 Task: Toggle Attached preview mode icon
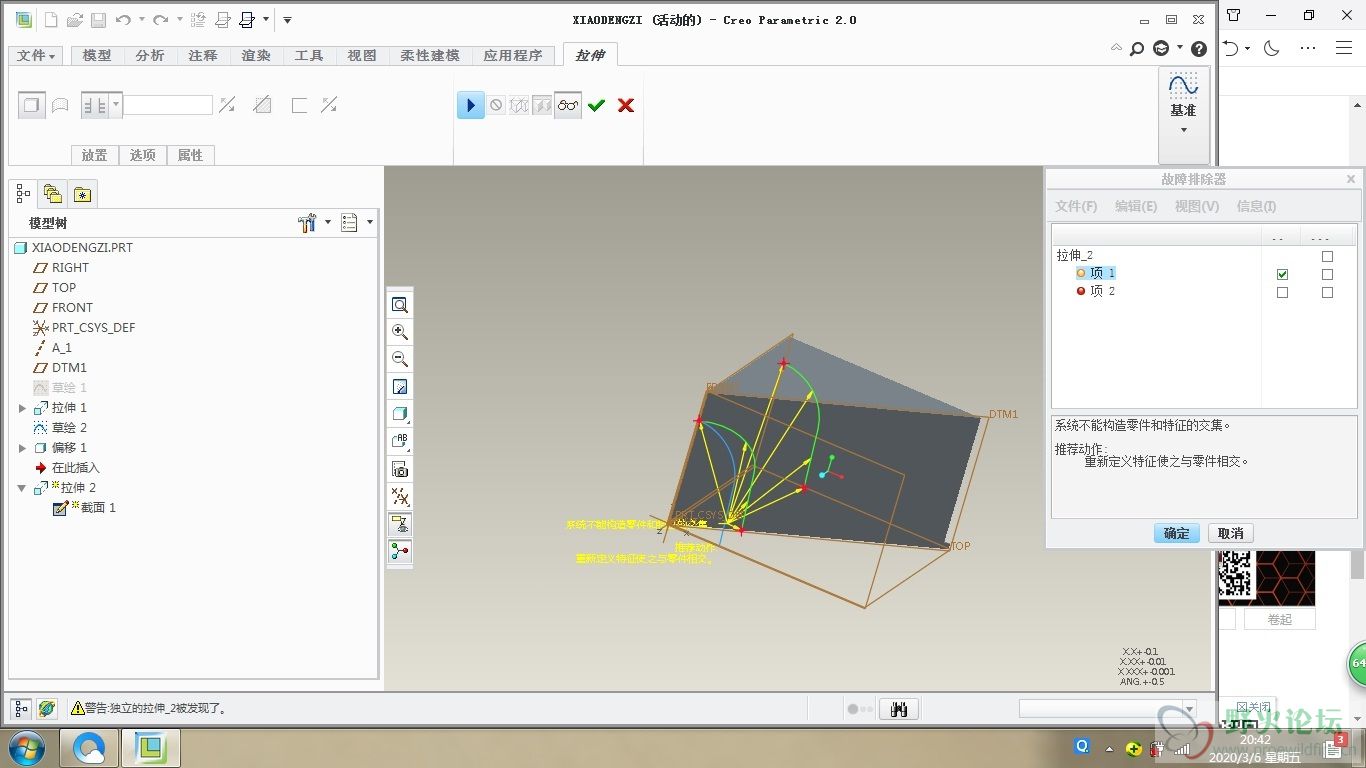point(542,105)
